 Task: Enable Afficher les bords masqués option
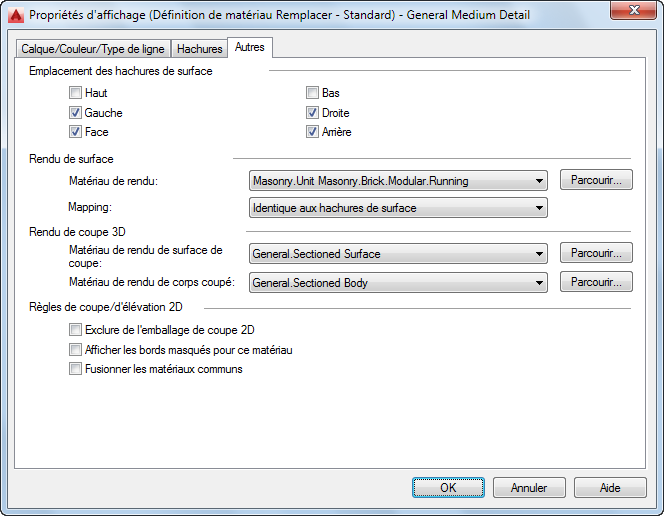pyautogui.click(x=76, y=350)
